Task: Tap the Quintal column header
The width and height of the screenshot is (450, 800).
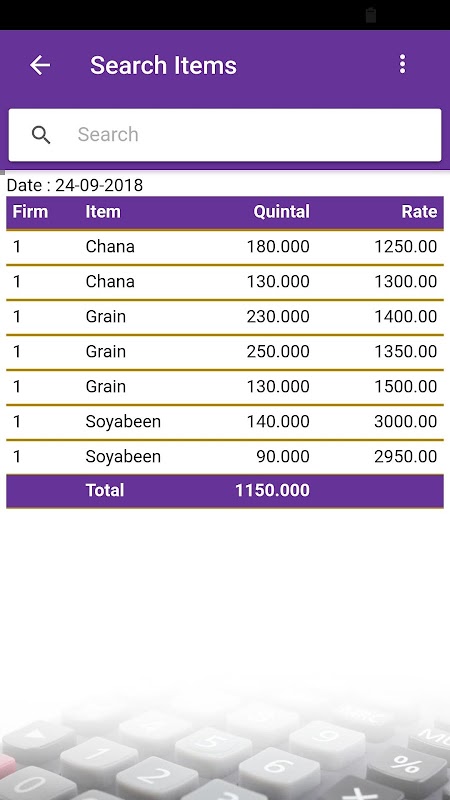Action: (282, 212)
